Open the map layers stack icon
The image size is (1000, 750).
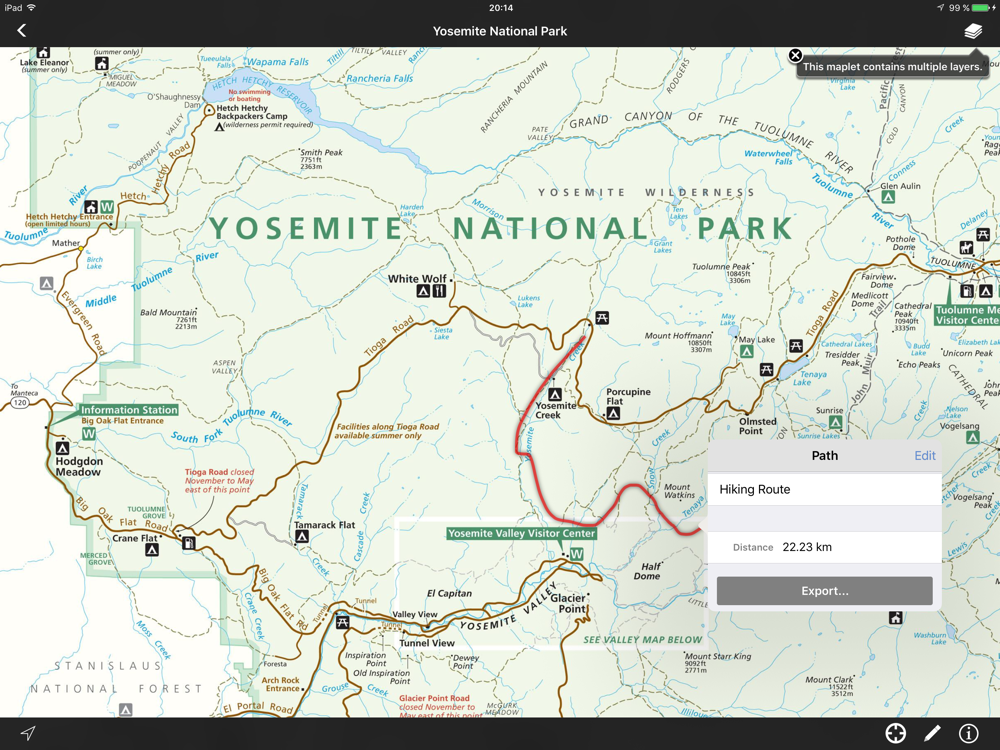click(973, 31)
